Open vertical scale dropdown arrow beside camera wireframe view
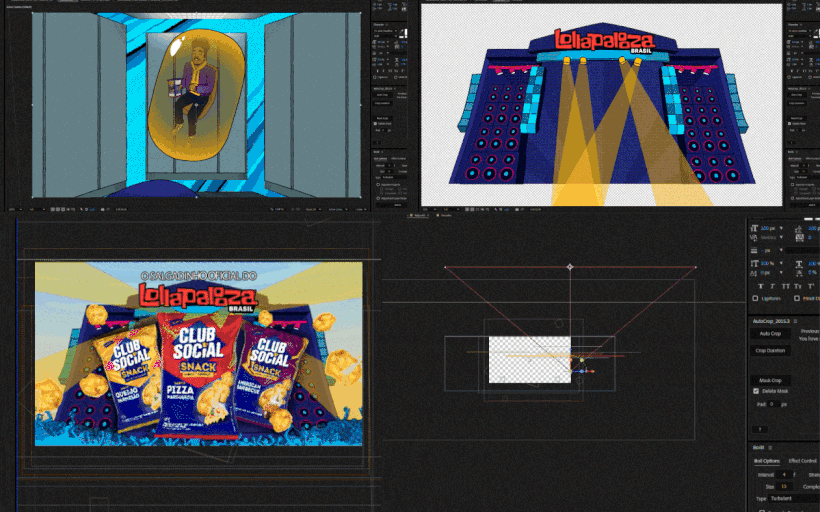This screenshot has width=820, height=512. [781, 264]
